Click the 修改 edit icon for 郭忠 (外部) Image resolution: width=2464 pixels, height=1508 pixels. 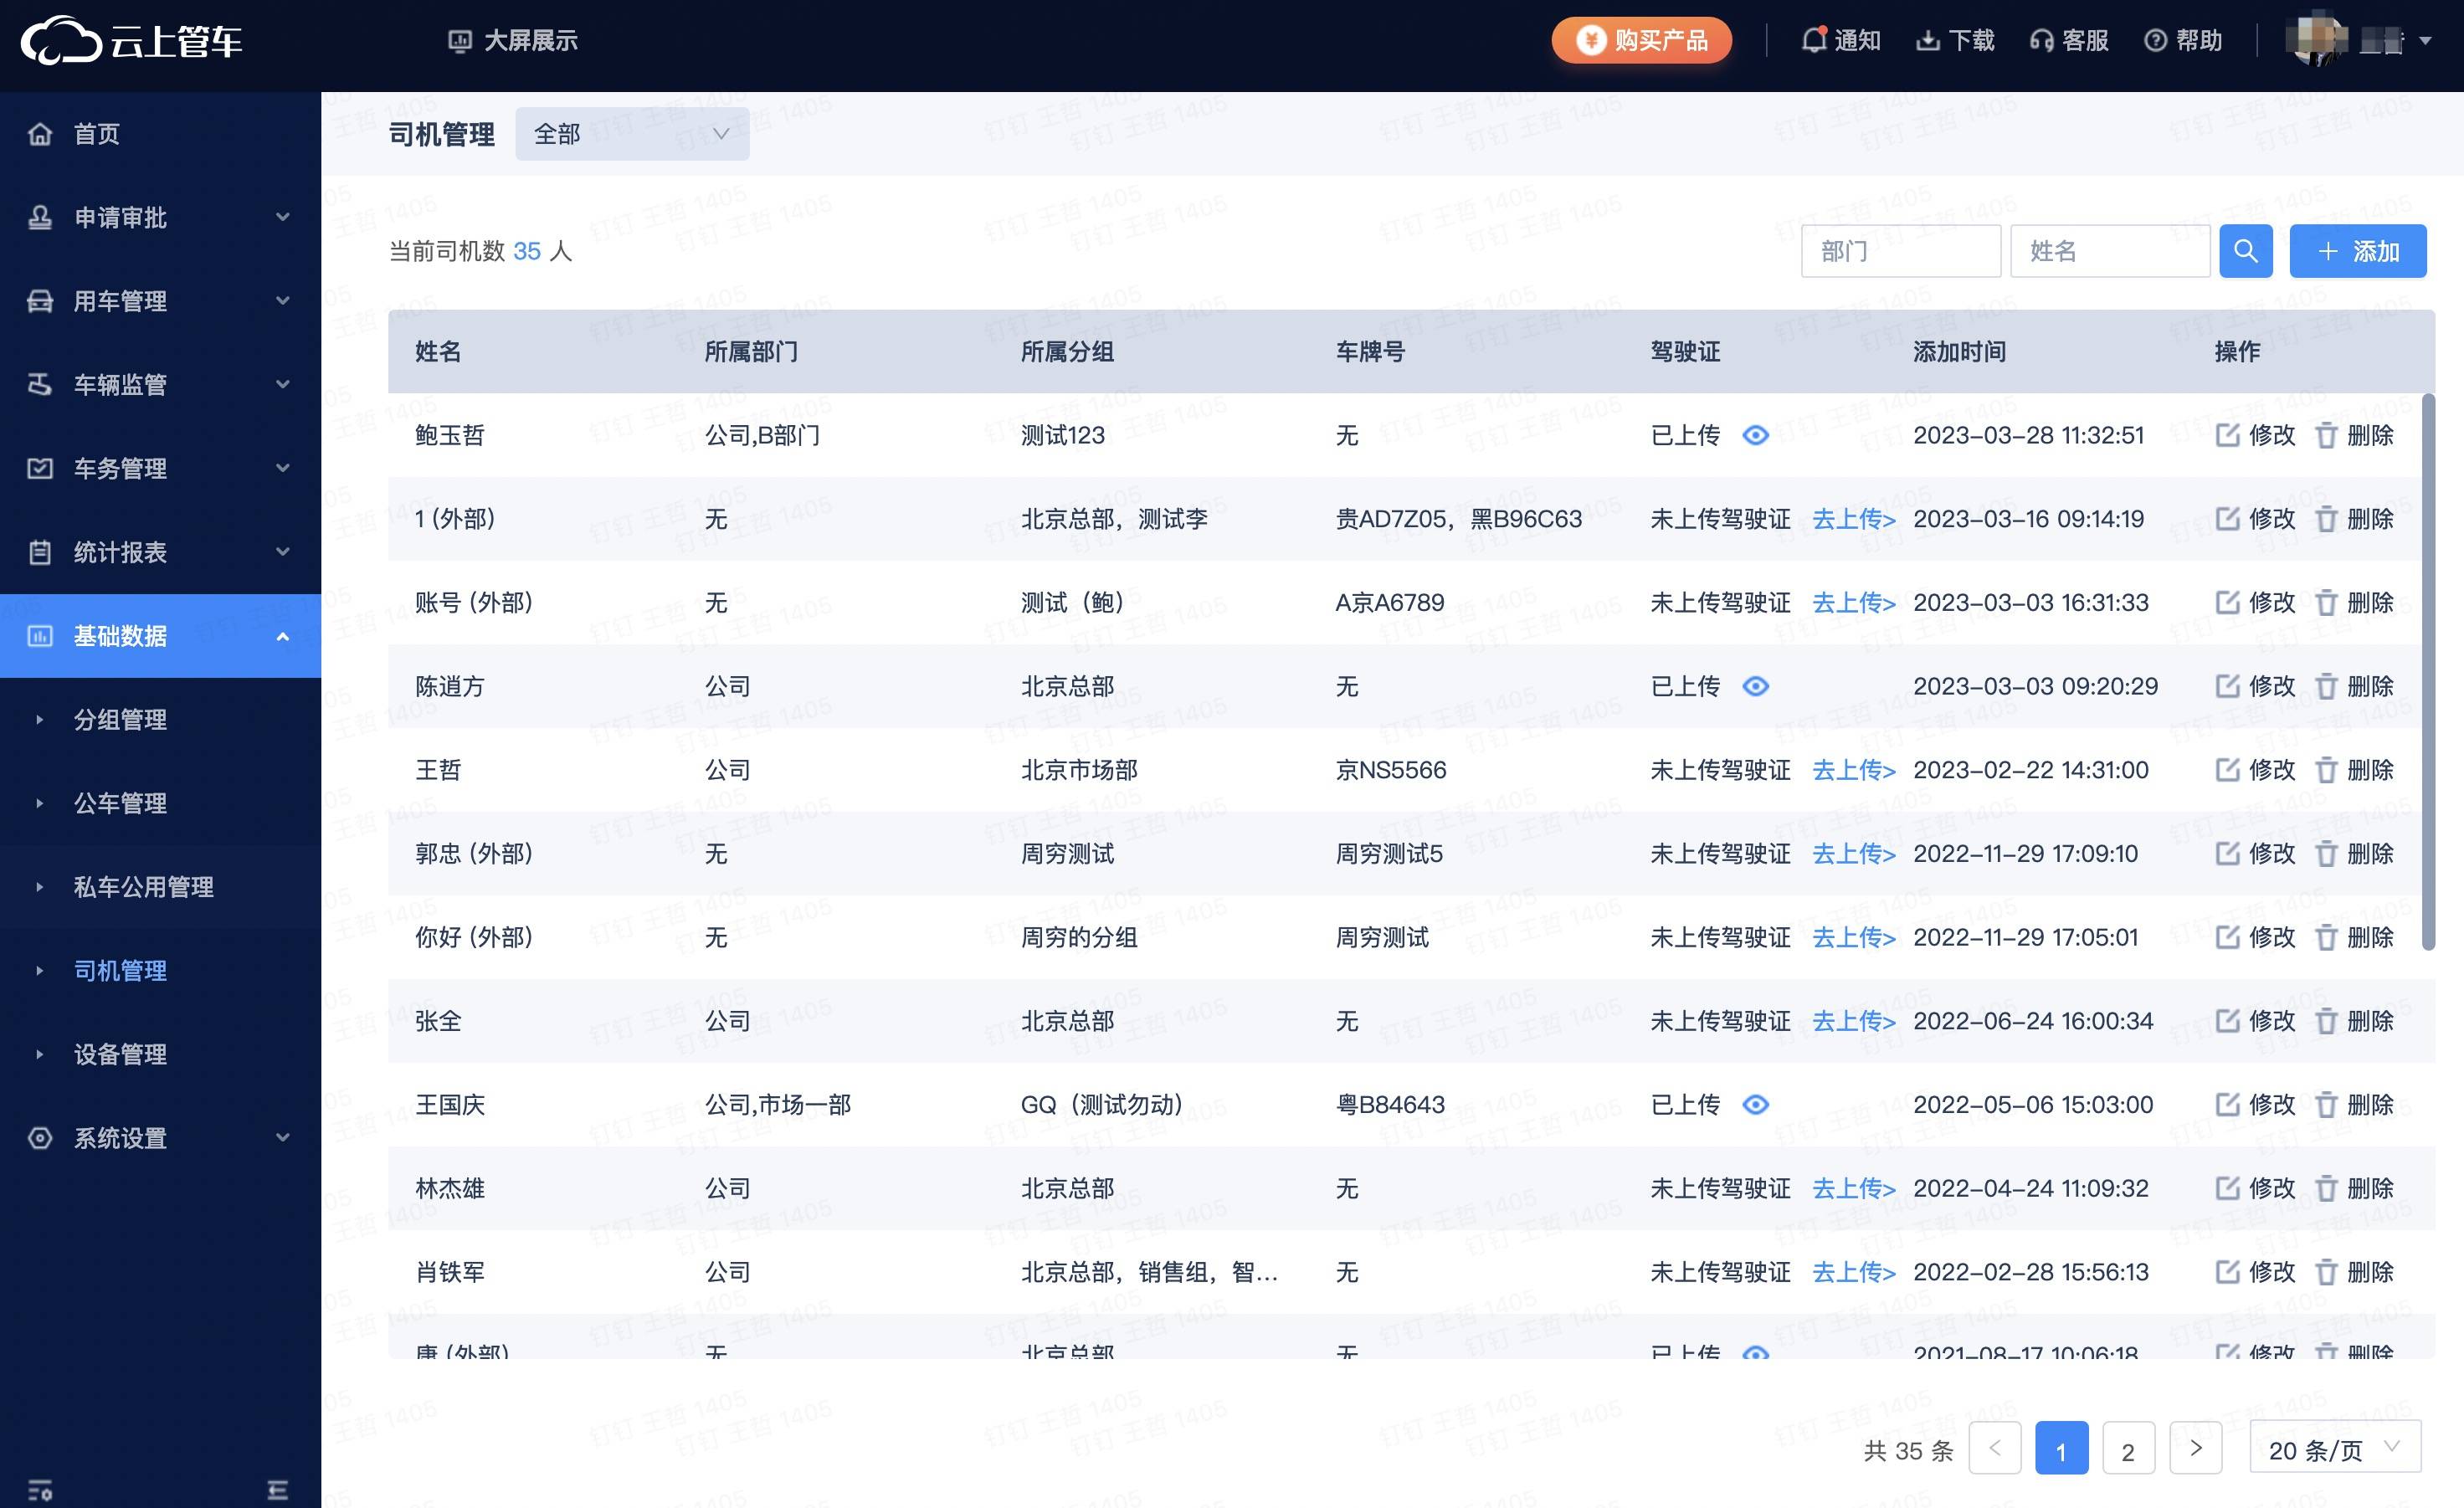(2227, 854)
